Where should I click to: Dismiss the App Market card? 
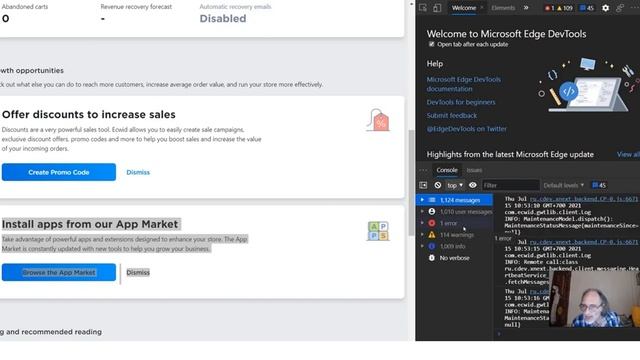coord(138,272)
